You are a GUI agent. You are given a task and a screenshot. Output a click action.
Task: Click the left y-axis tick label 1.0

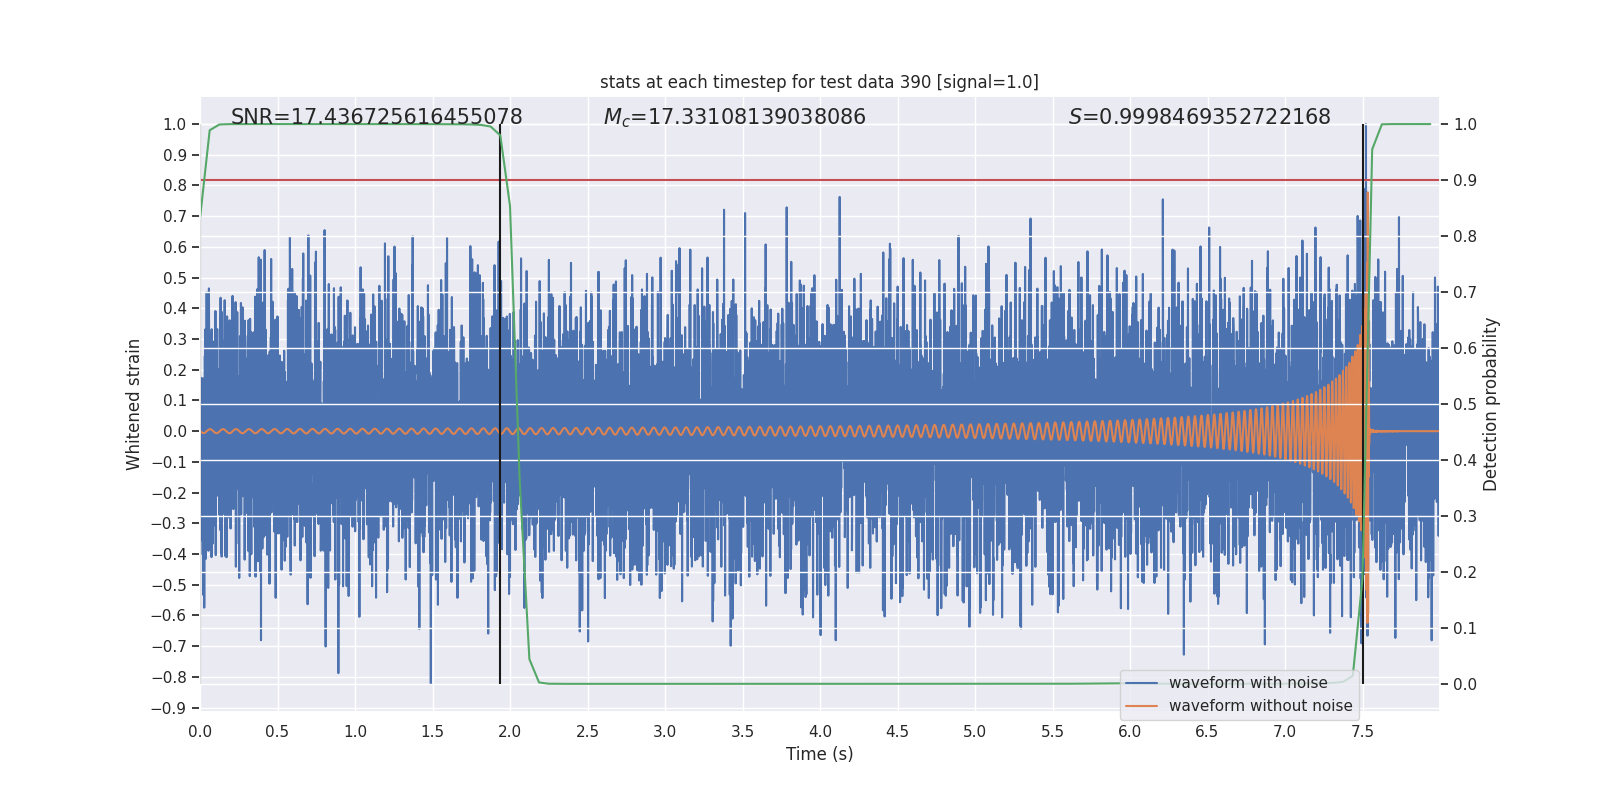[175, 124]
